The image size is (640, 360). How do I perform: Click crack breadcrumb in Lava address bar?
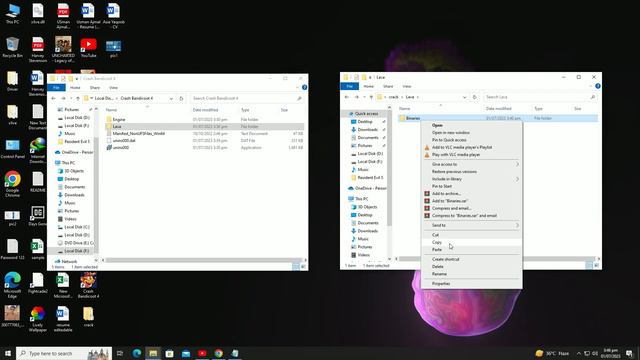(393, 97)
